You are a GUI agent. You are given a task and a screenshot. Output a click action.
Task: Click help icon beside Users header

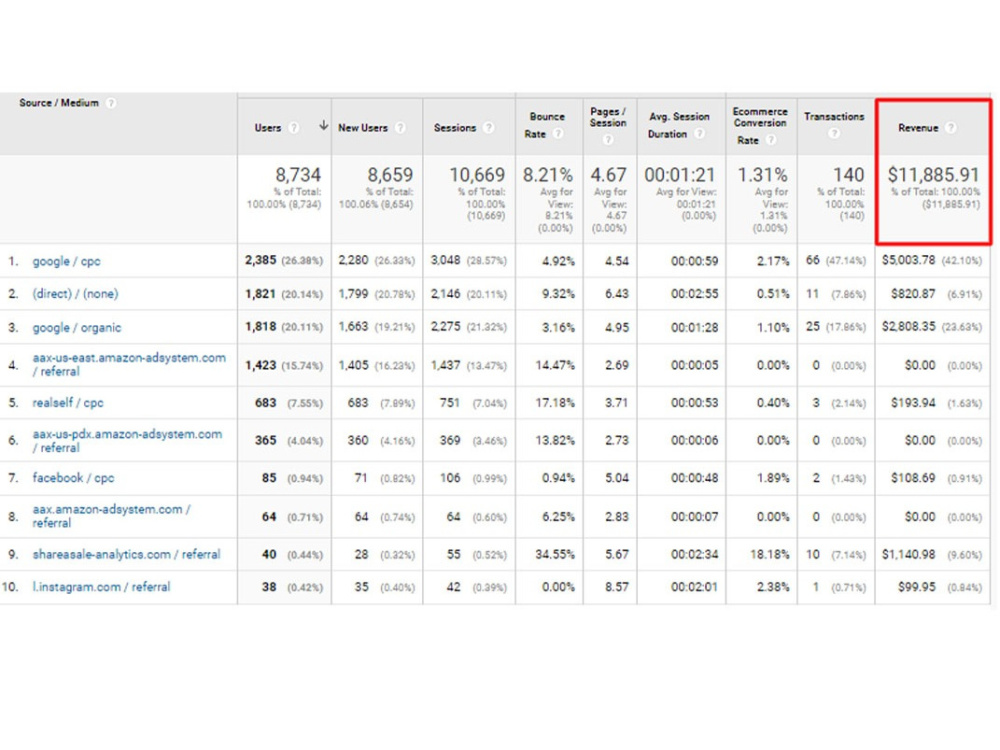(x=293, y=128)
